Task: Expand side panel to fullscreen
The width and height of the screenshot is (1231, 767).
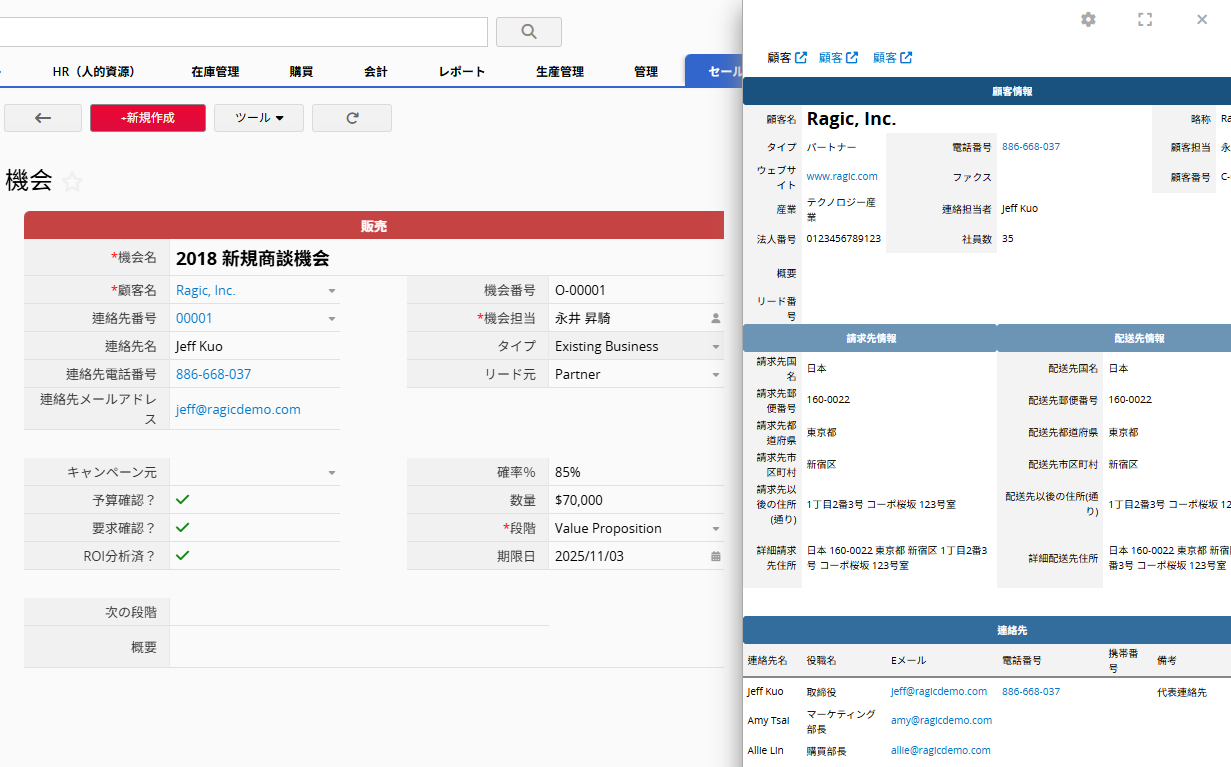Action: 1145,20
